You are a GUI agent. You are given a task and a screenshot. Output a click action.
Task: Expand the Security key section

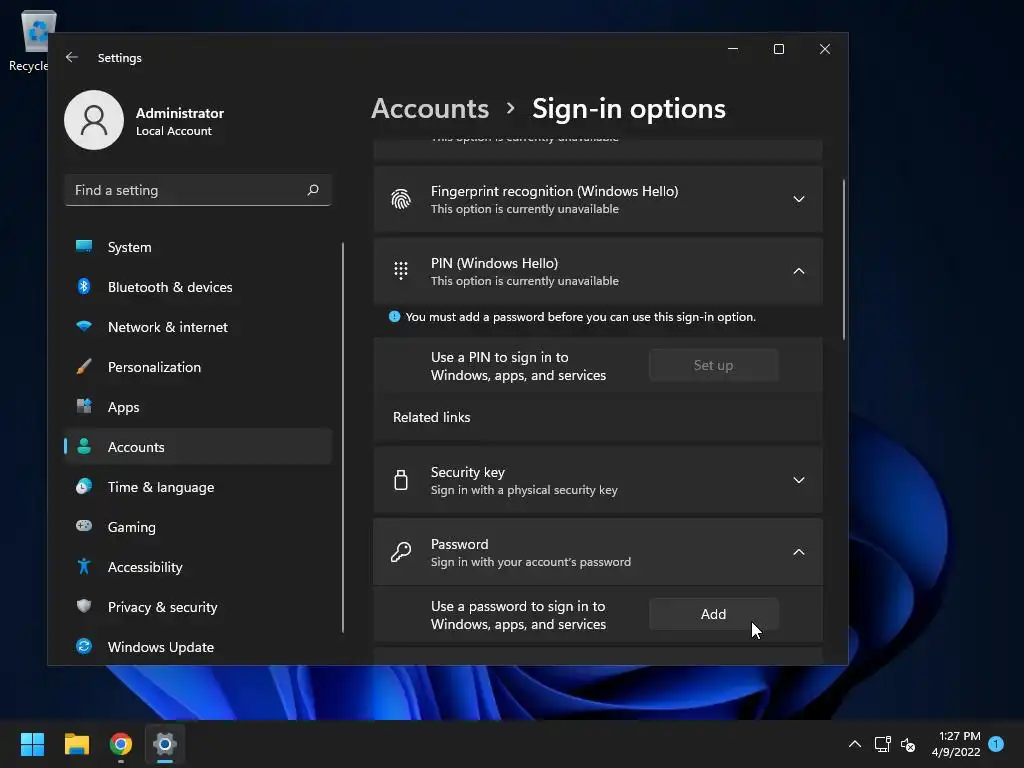click(799, 480)
